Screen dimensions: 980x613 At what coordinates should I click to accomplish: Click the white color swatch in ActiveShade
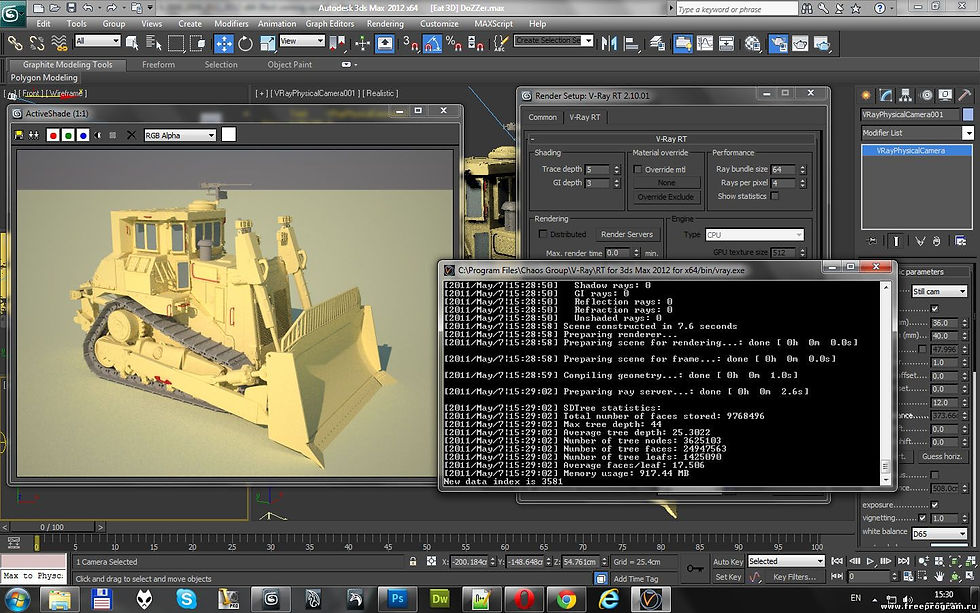(229, 134)
